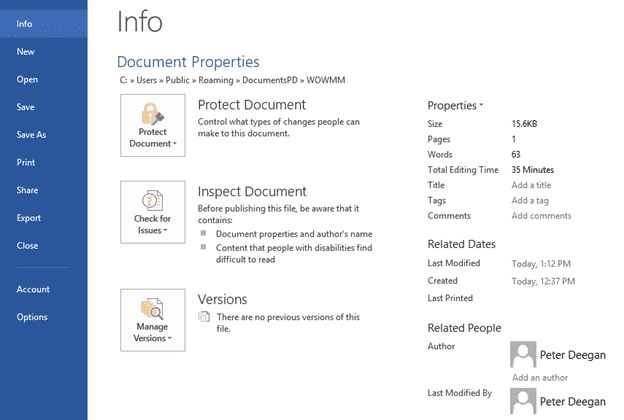Click the small versions file icon

tap(204, 317)
